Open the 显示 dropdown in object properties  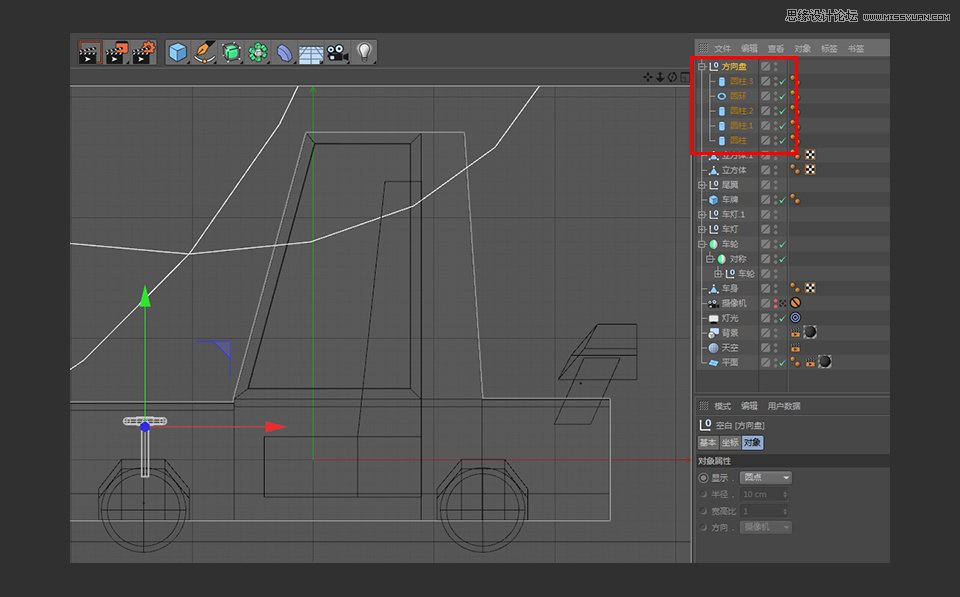pos(768,477)
